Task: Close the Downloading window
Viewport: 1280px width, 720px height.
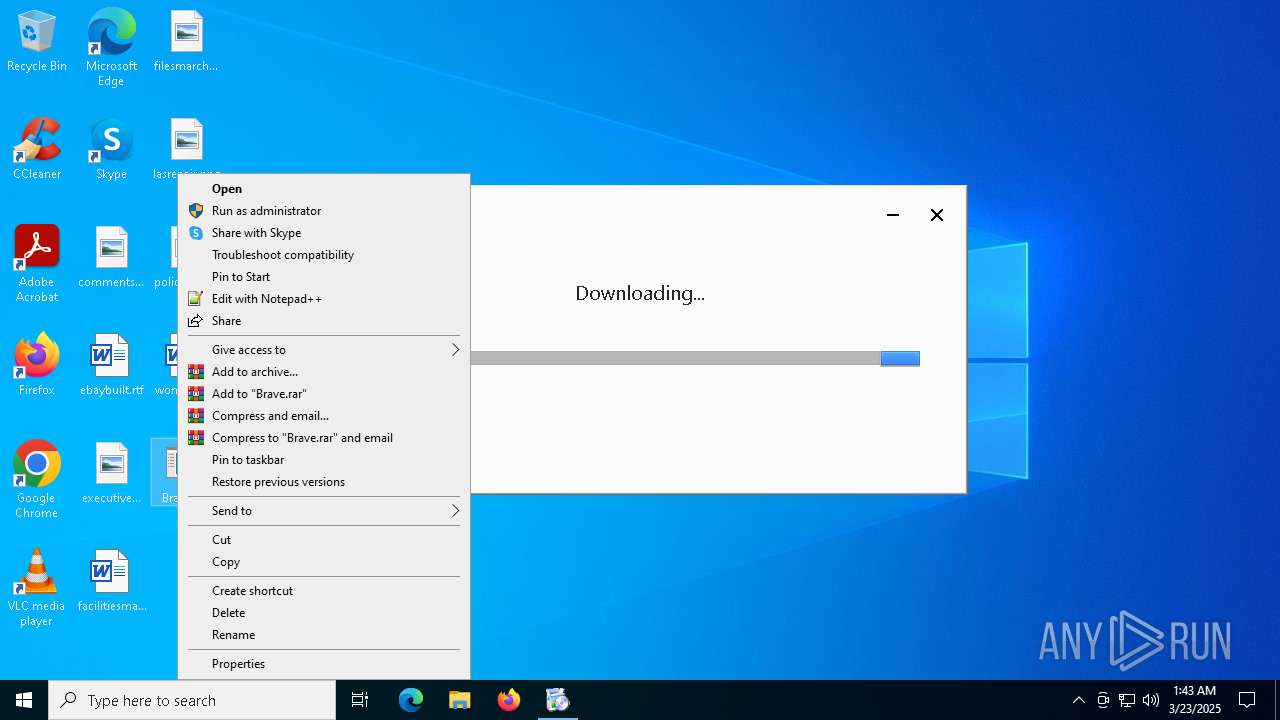Action: [937, 215]
